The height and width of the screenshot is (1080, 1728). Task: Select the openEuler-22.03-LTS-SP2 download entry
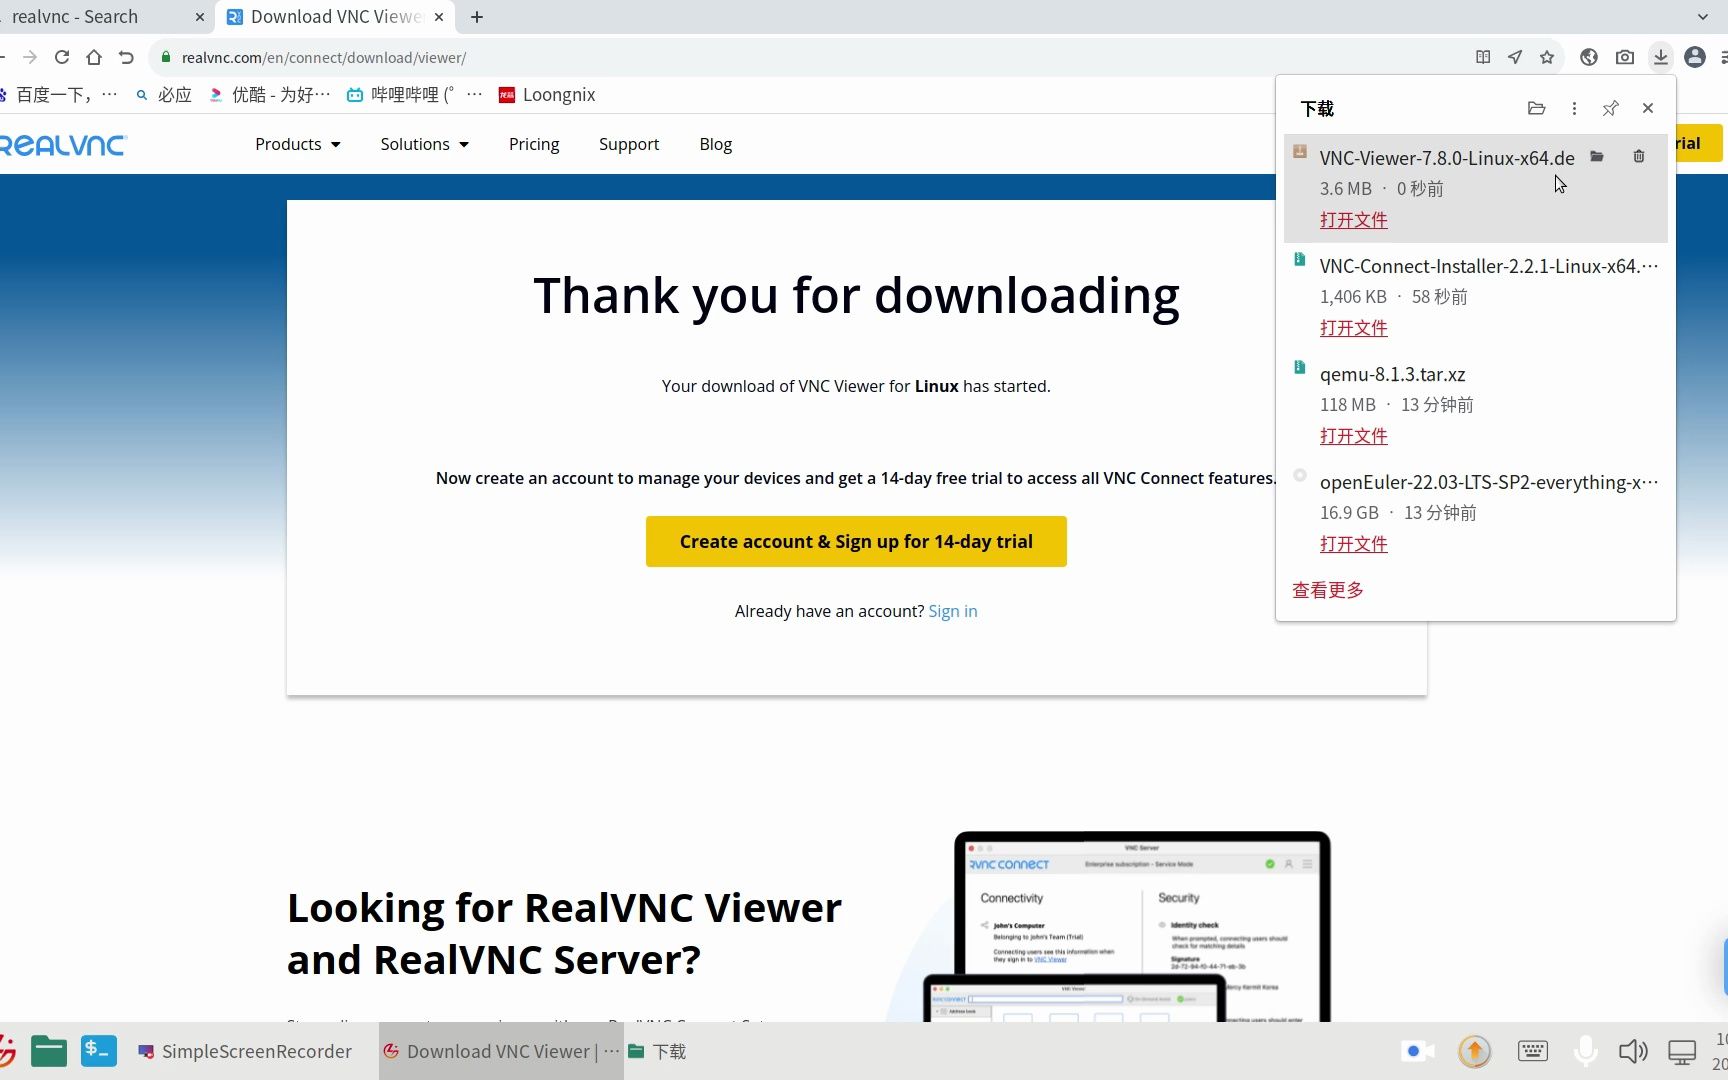pos(1476,513)
